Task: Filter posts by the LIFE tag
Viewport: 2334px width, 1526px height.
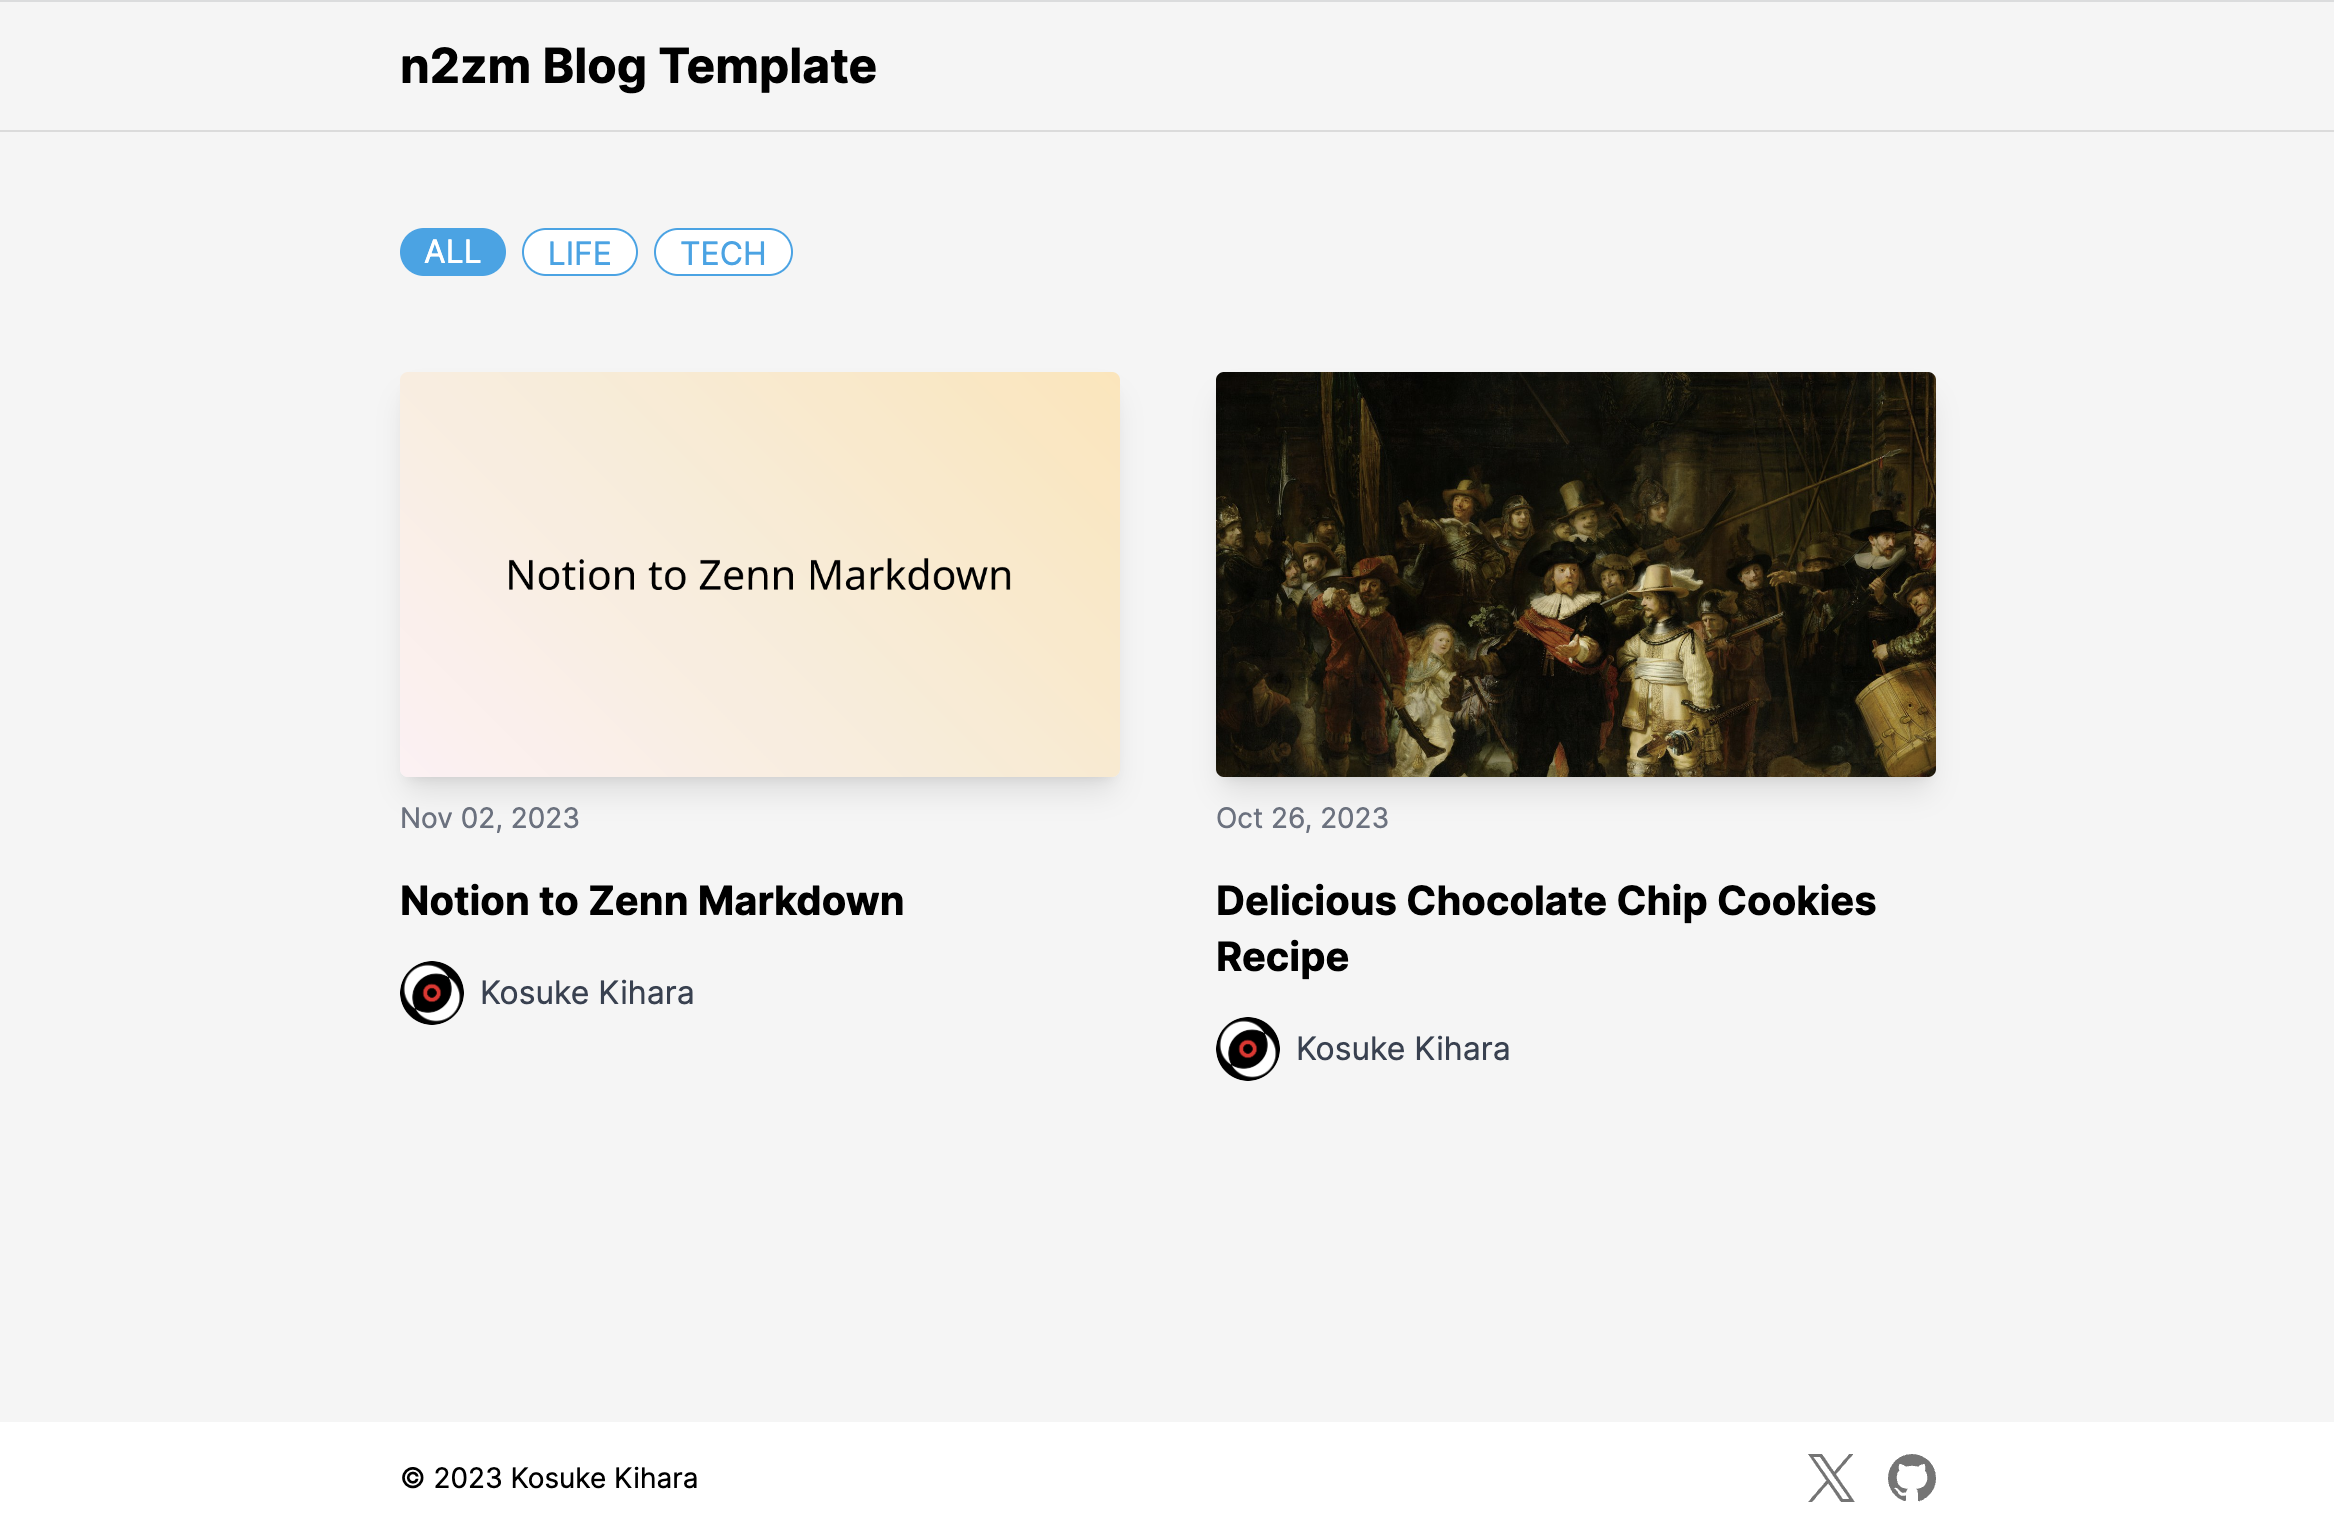Action: click(580, 252)
